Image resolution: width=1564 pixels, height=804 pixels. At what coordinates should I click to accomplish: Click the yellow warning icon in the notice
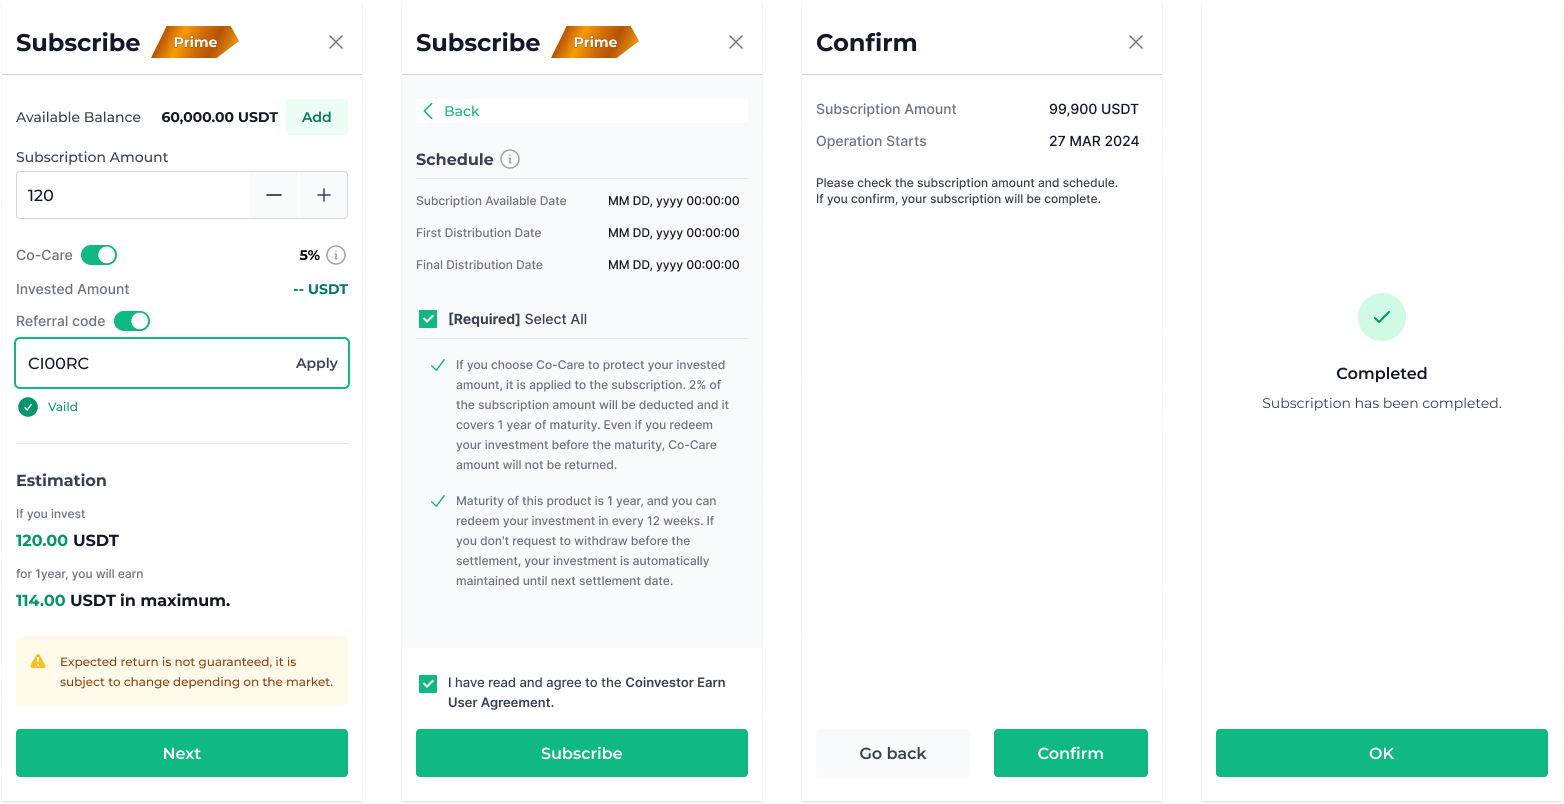tap(38, 661)
